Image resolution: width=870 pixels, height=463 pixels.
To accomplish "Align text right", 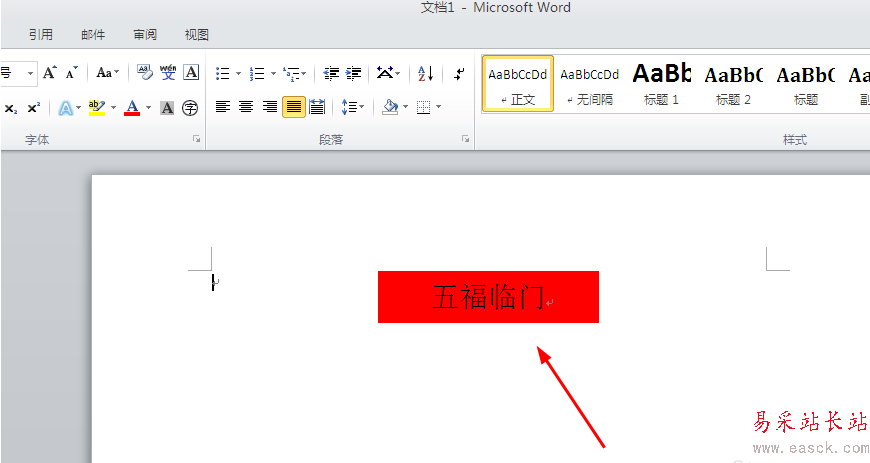I will 270,107.
